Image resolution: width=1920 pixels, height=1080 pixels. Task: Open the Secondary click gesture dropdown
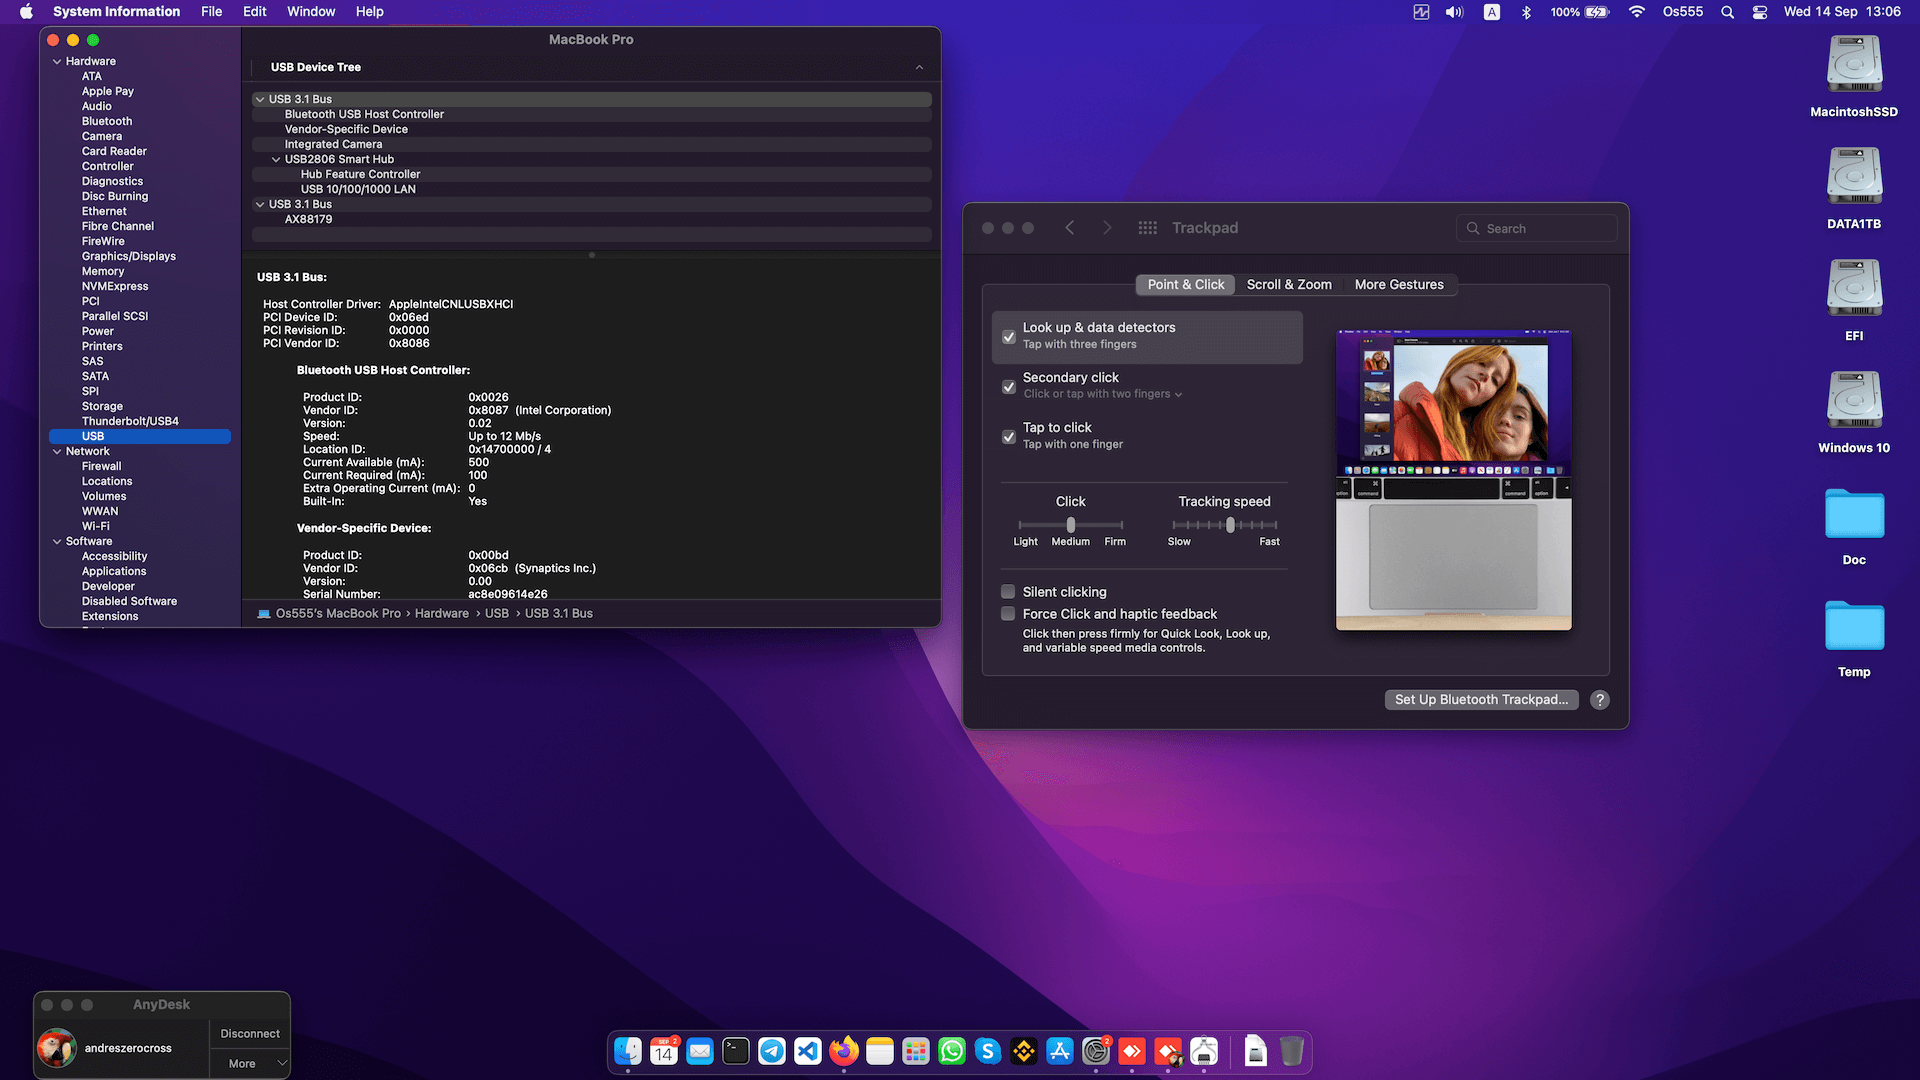[1178, 393]
